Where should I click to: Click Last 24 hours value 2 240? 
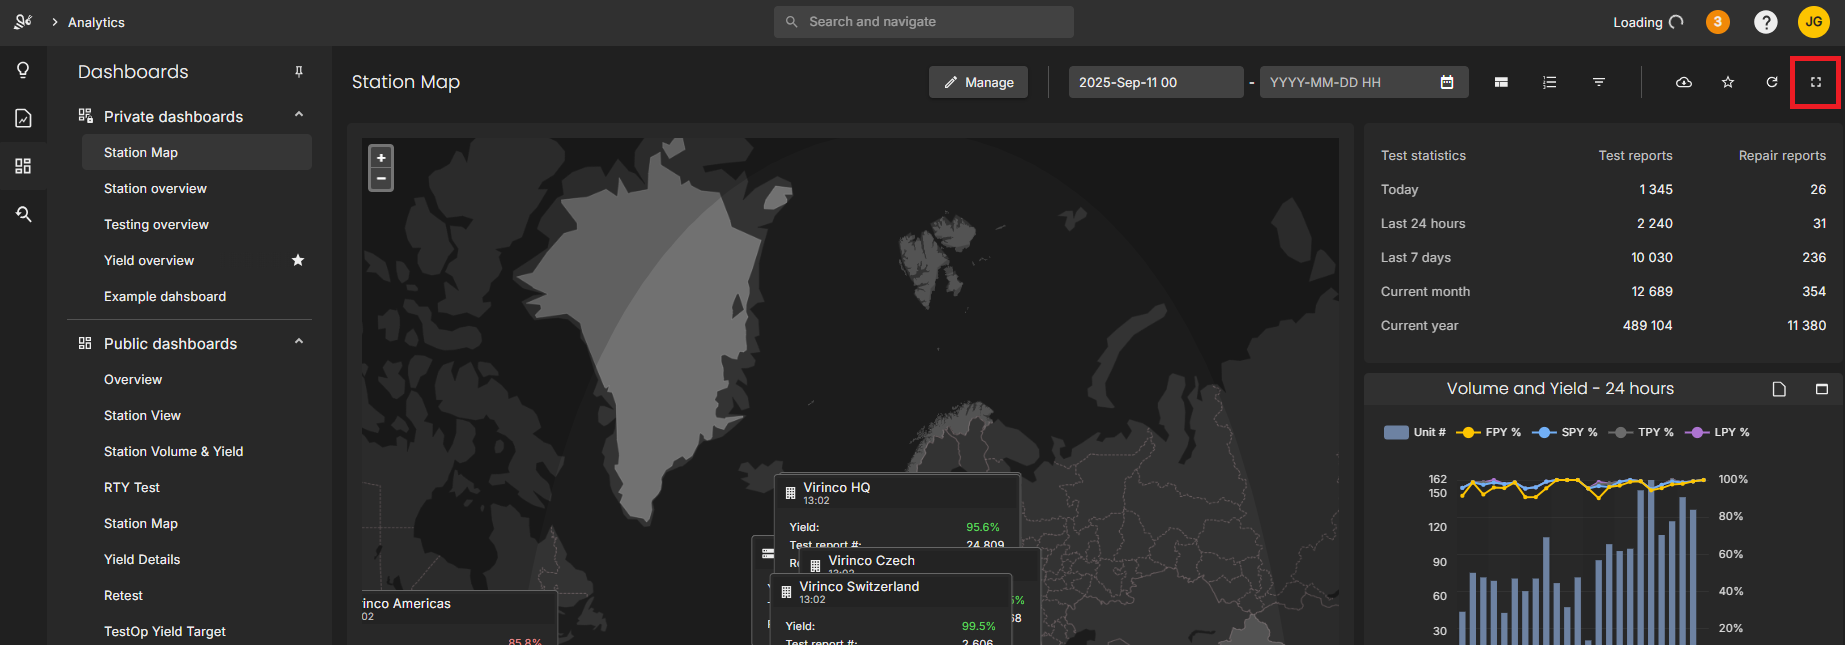coord(1655,223)
